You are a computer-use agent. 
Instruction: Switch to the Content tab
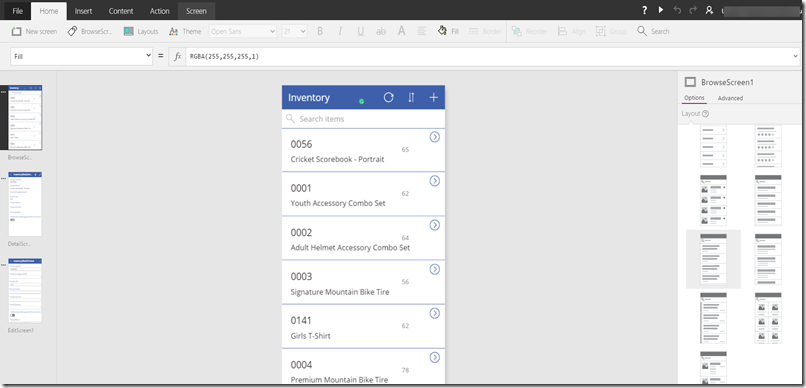121,11
